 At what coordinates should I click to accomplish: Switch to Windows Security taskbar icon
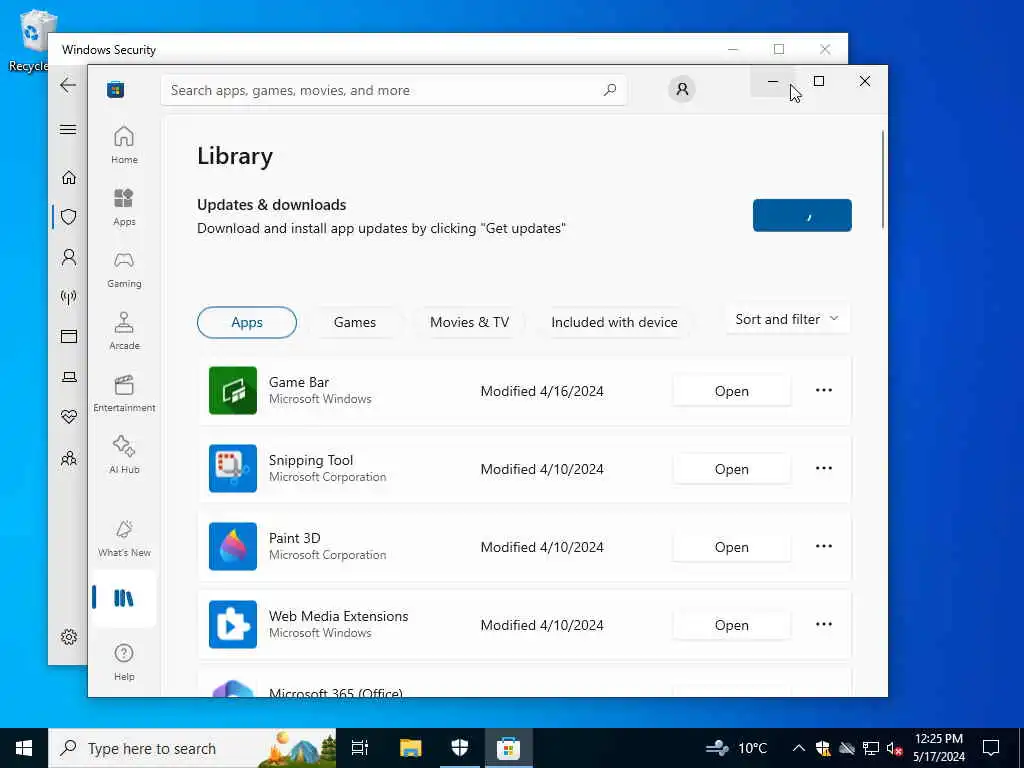[x=460, y=748]
